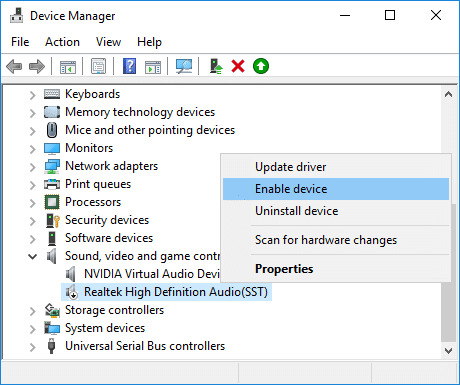Image resolution: width=460 pixels, height=385 pixels.
Task: Expand the Security devices node
Action: pos(32,221)
